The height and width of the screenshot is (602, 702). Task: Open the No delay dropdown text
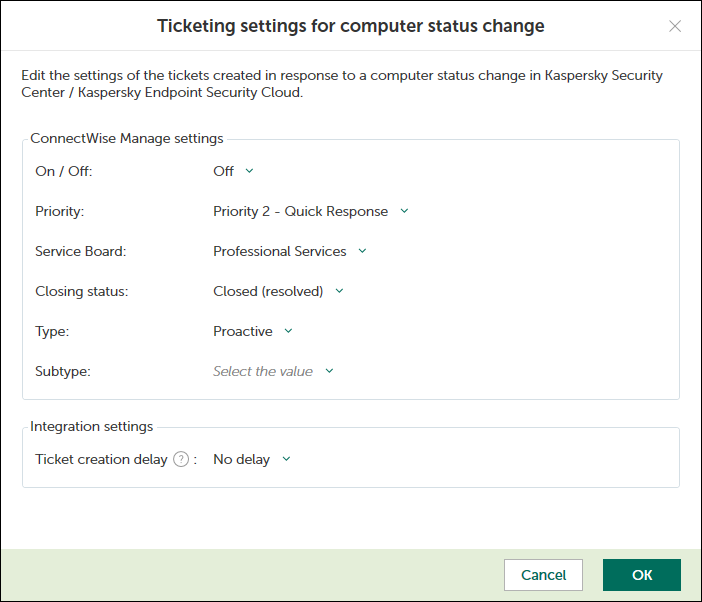click(x=241, y=460)
